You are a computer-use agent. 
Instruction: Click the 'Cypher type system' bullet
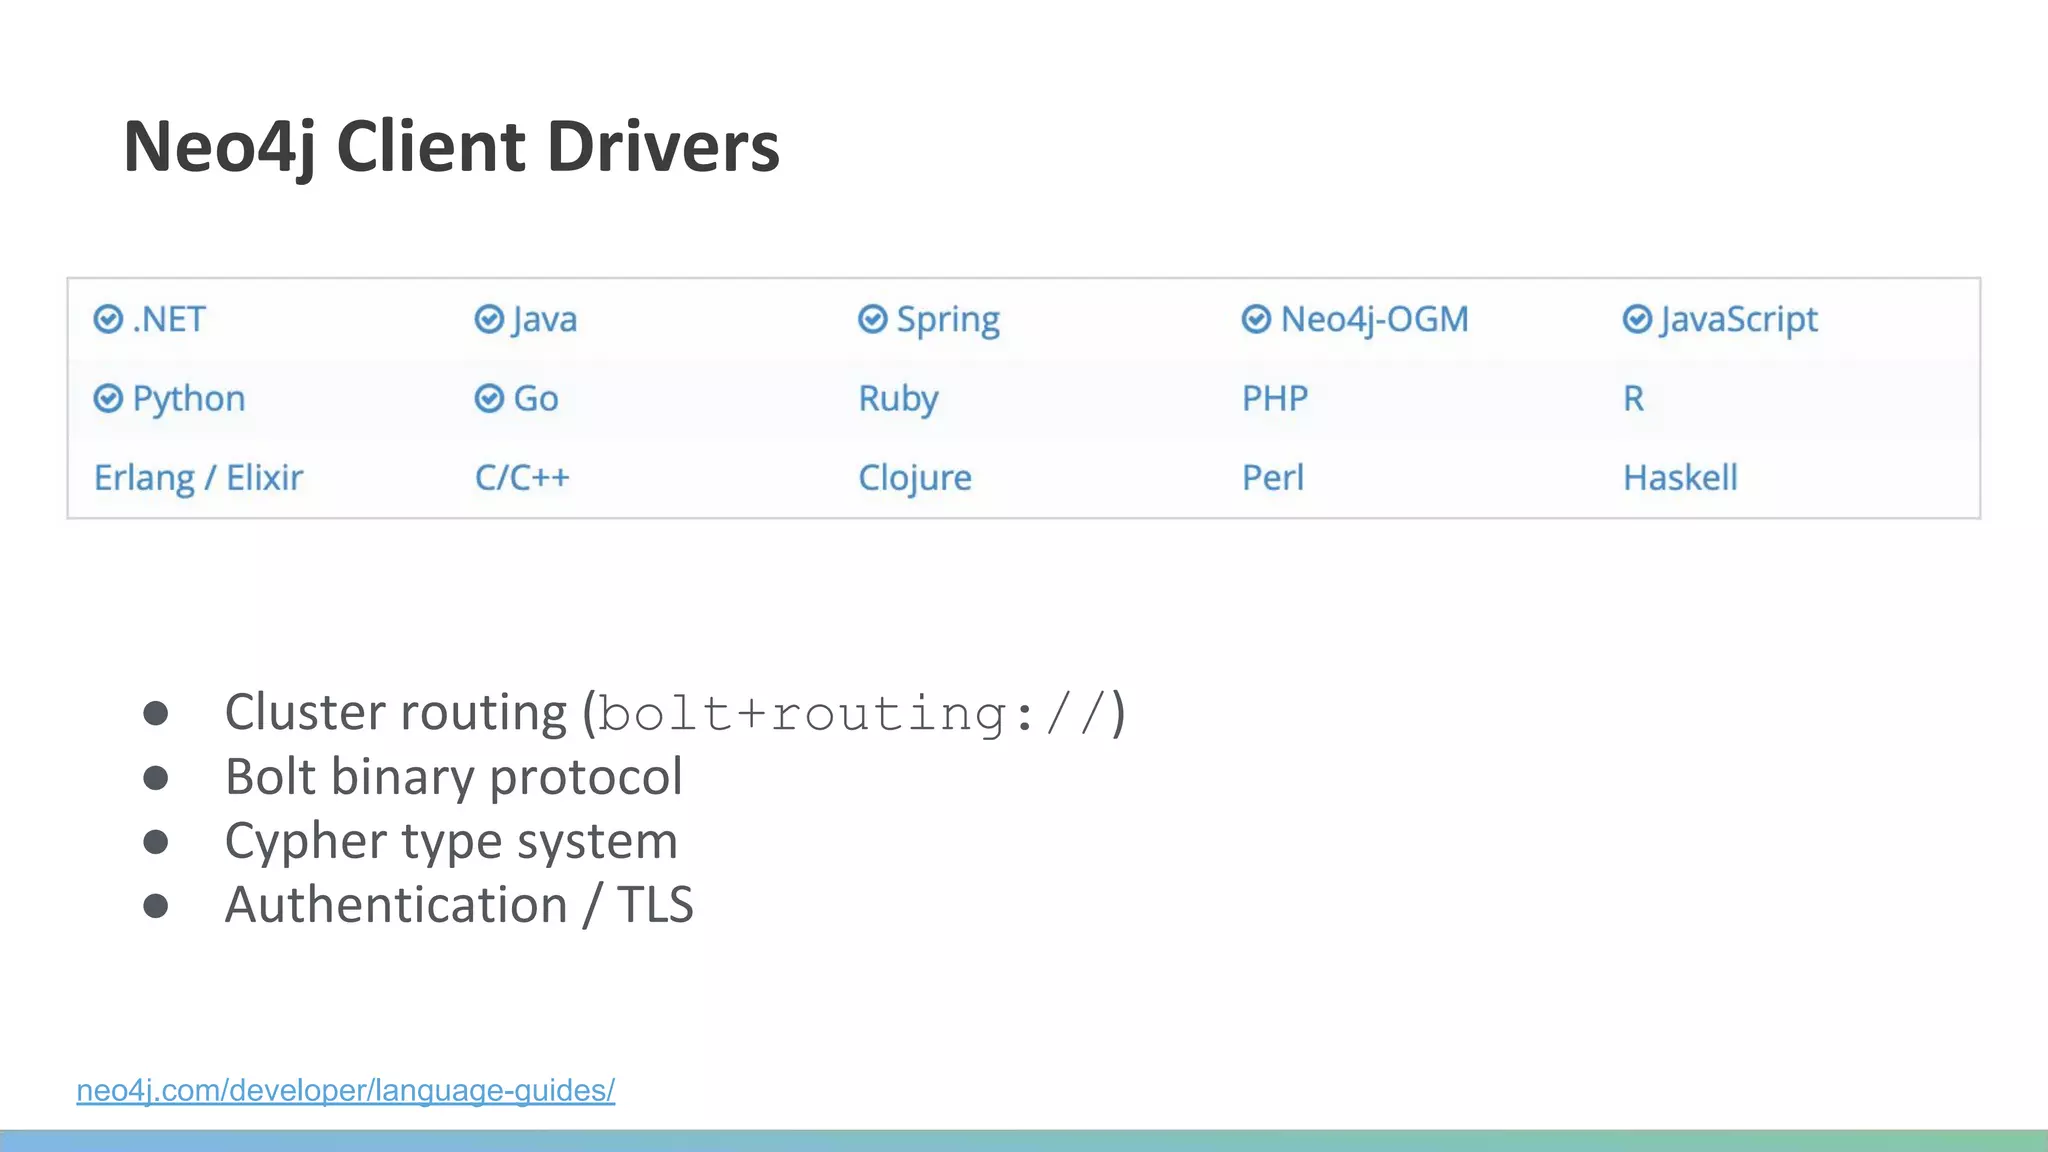coord(451,842)
